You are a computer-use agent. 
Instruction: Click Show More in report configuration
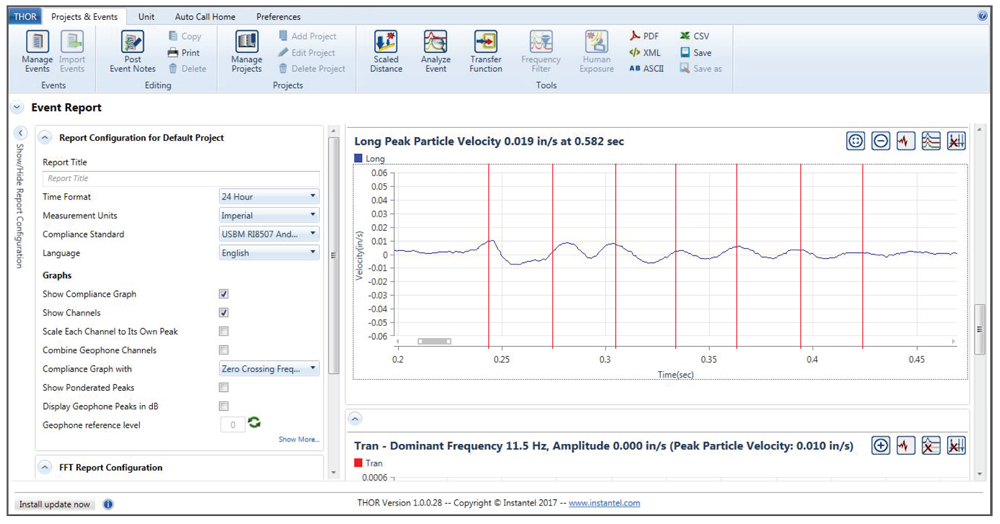(298, 439)
